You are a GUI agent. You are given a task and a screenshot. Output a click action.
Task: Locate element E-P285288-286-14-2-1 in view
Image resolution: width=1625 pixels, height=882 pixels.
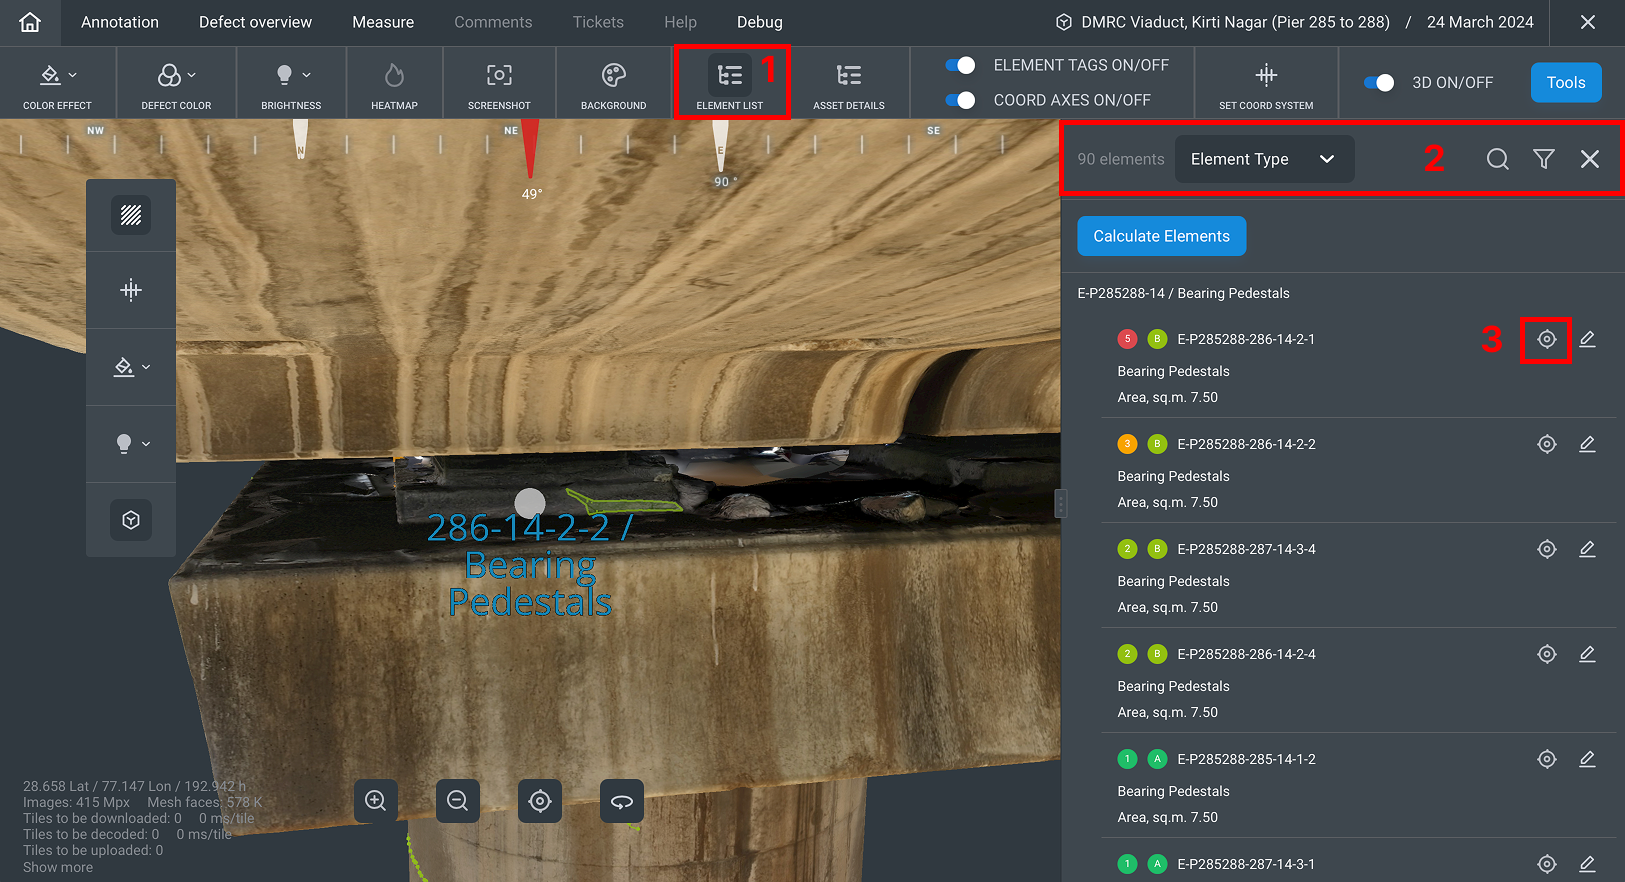click(1547, 339)
